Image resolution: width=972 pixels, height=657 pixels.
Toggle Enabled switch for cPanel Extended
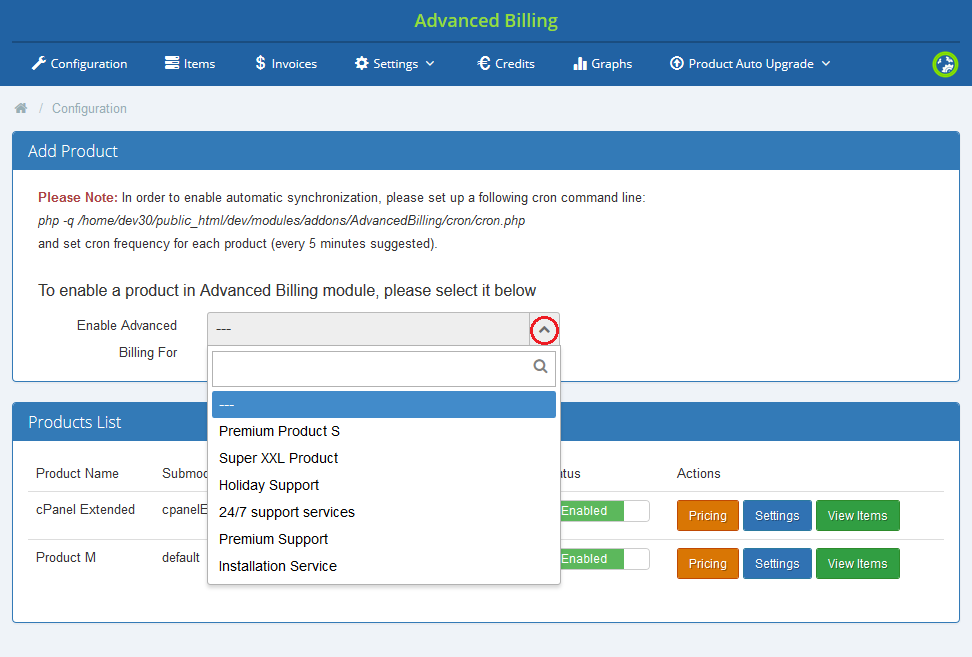click(x=604, y=511)
